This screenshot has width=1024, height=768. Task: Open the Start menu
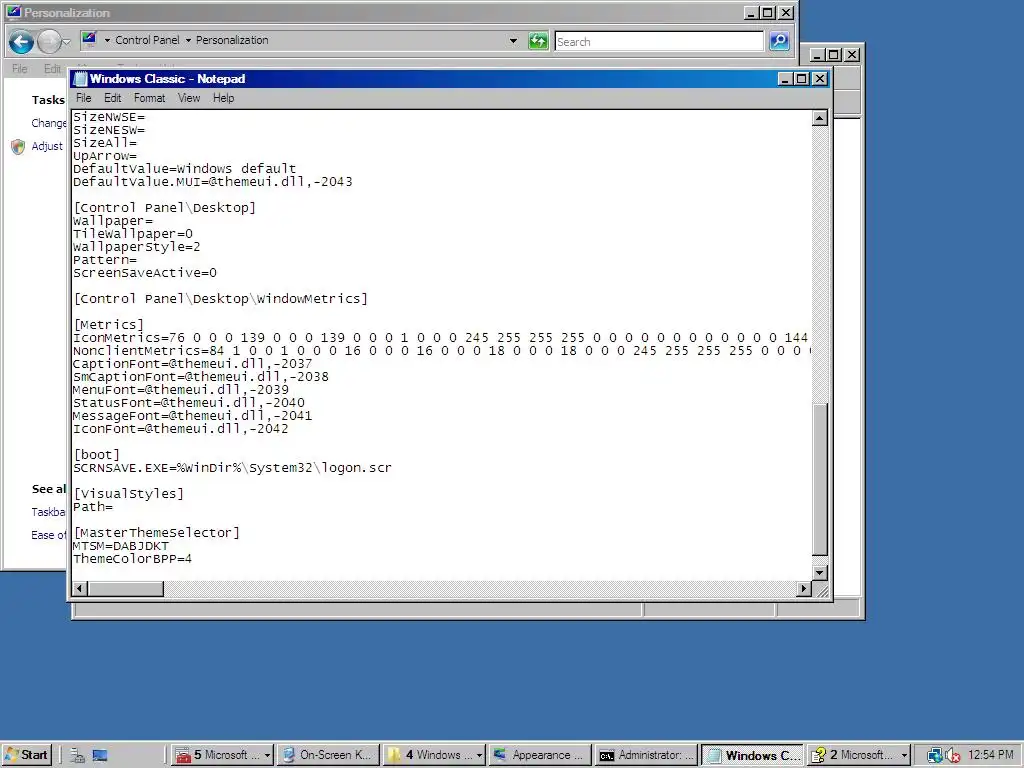click(26, 755)
